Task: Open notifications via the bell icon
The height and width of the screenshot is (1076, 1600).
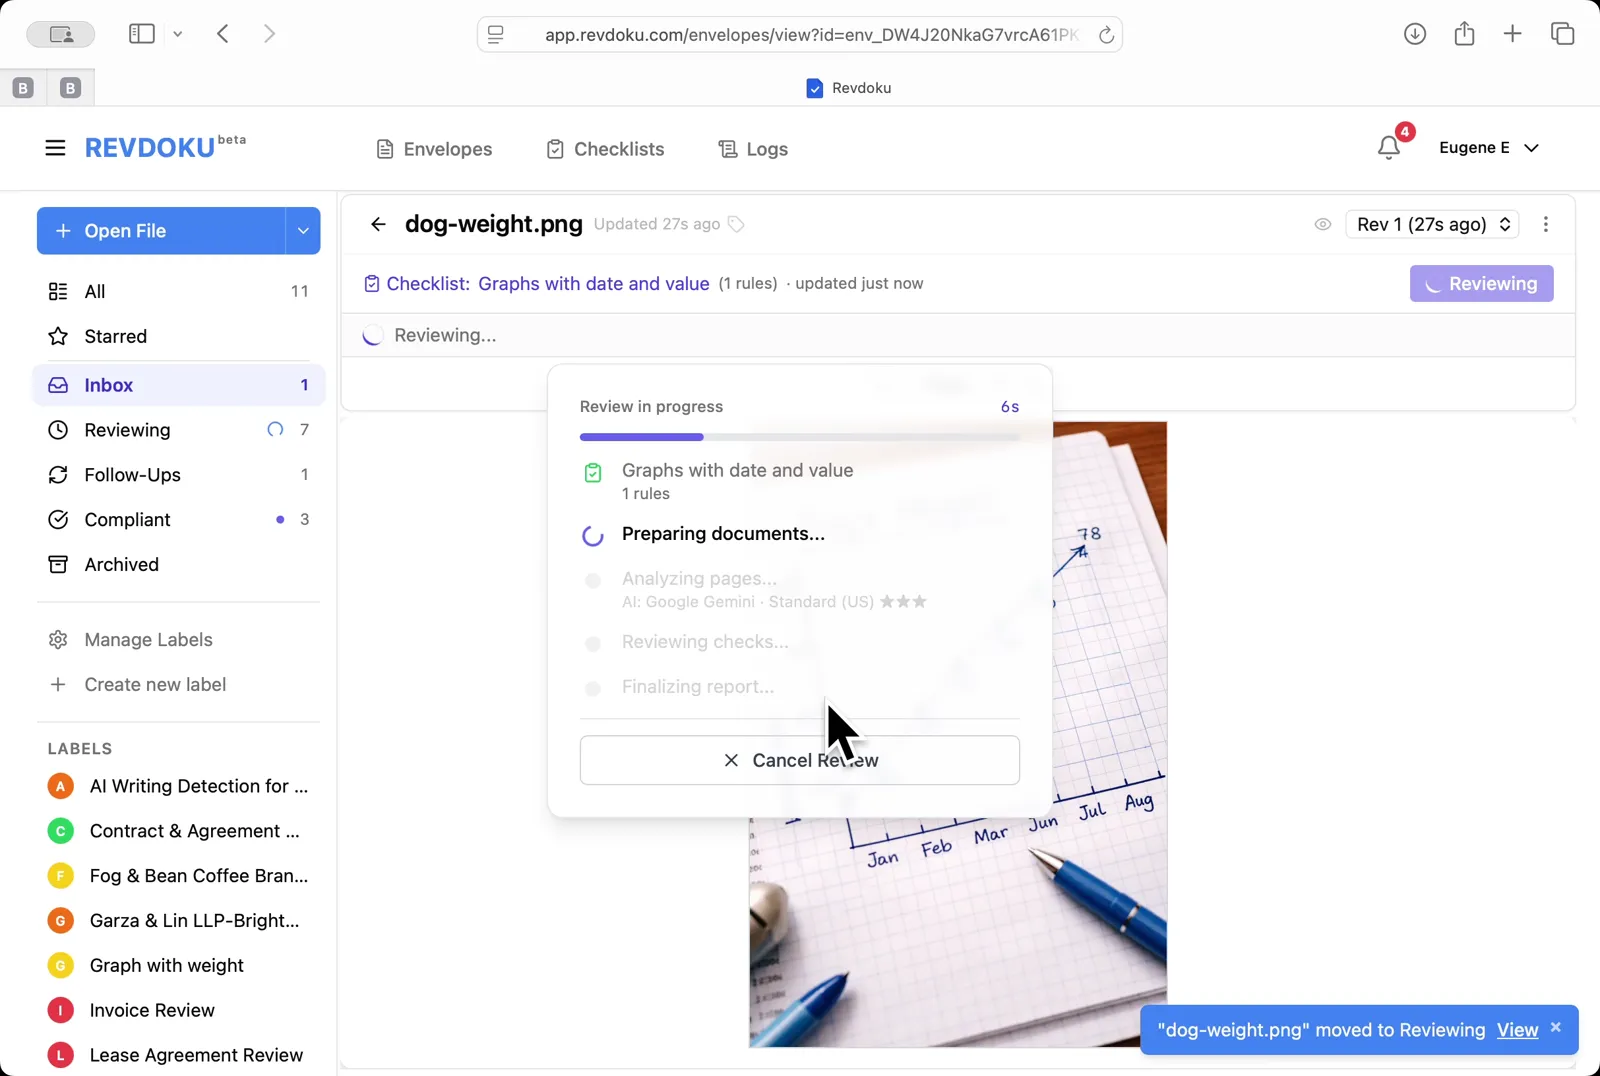Action: [1389, 147]
